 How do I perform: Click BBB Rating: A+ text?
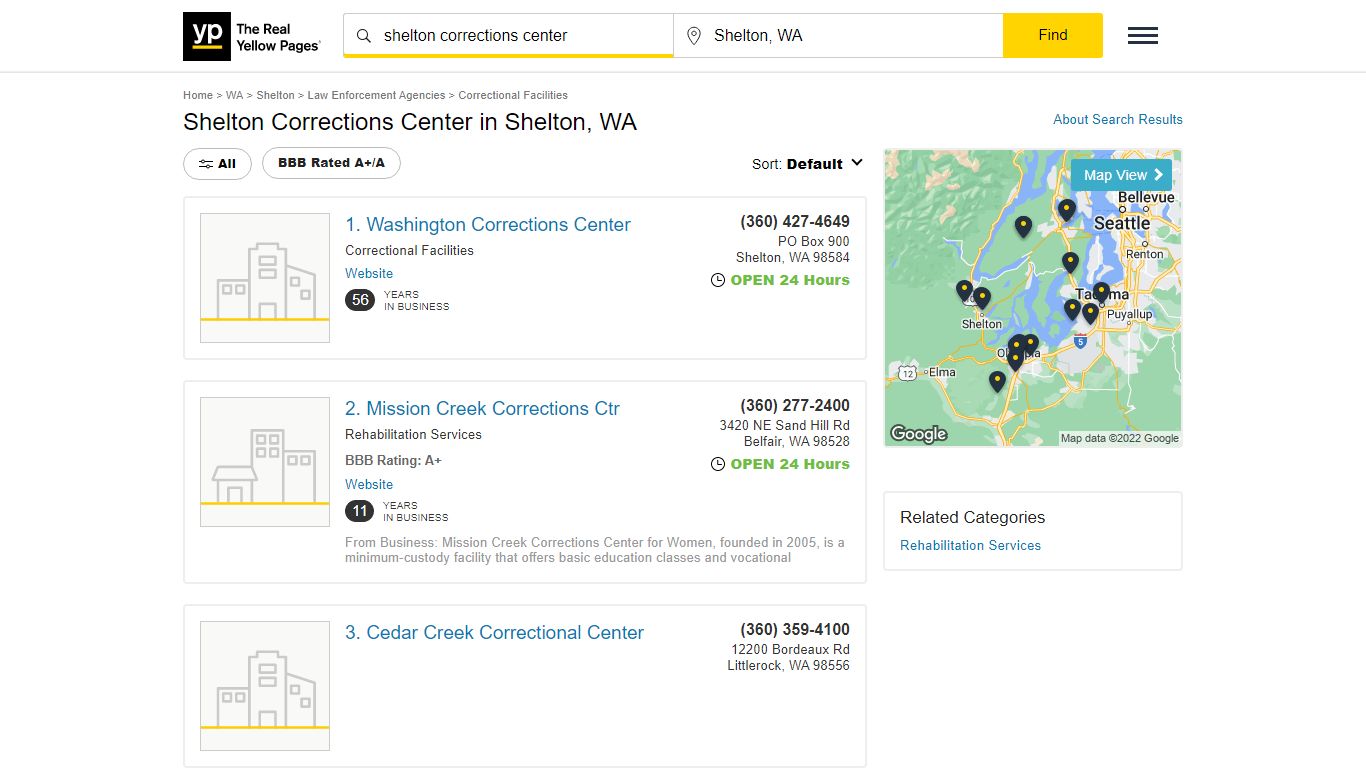393,460
